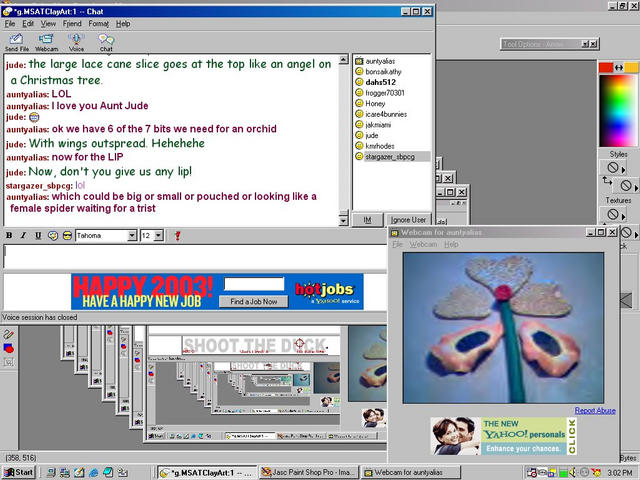
Task: Swap foreground and background colors arrow
Action: coord(619,68)
